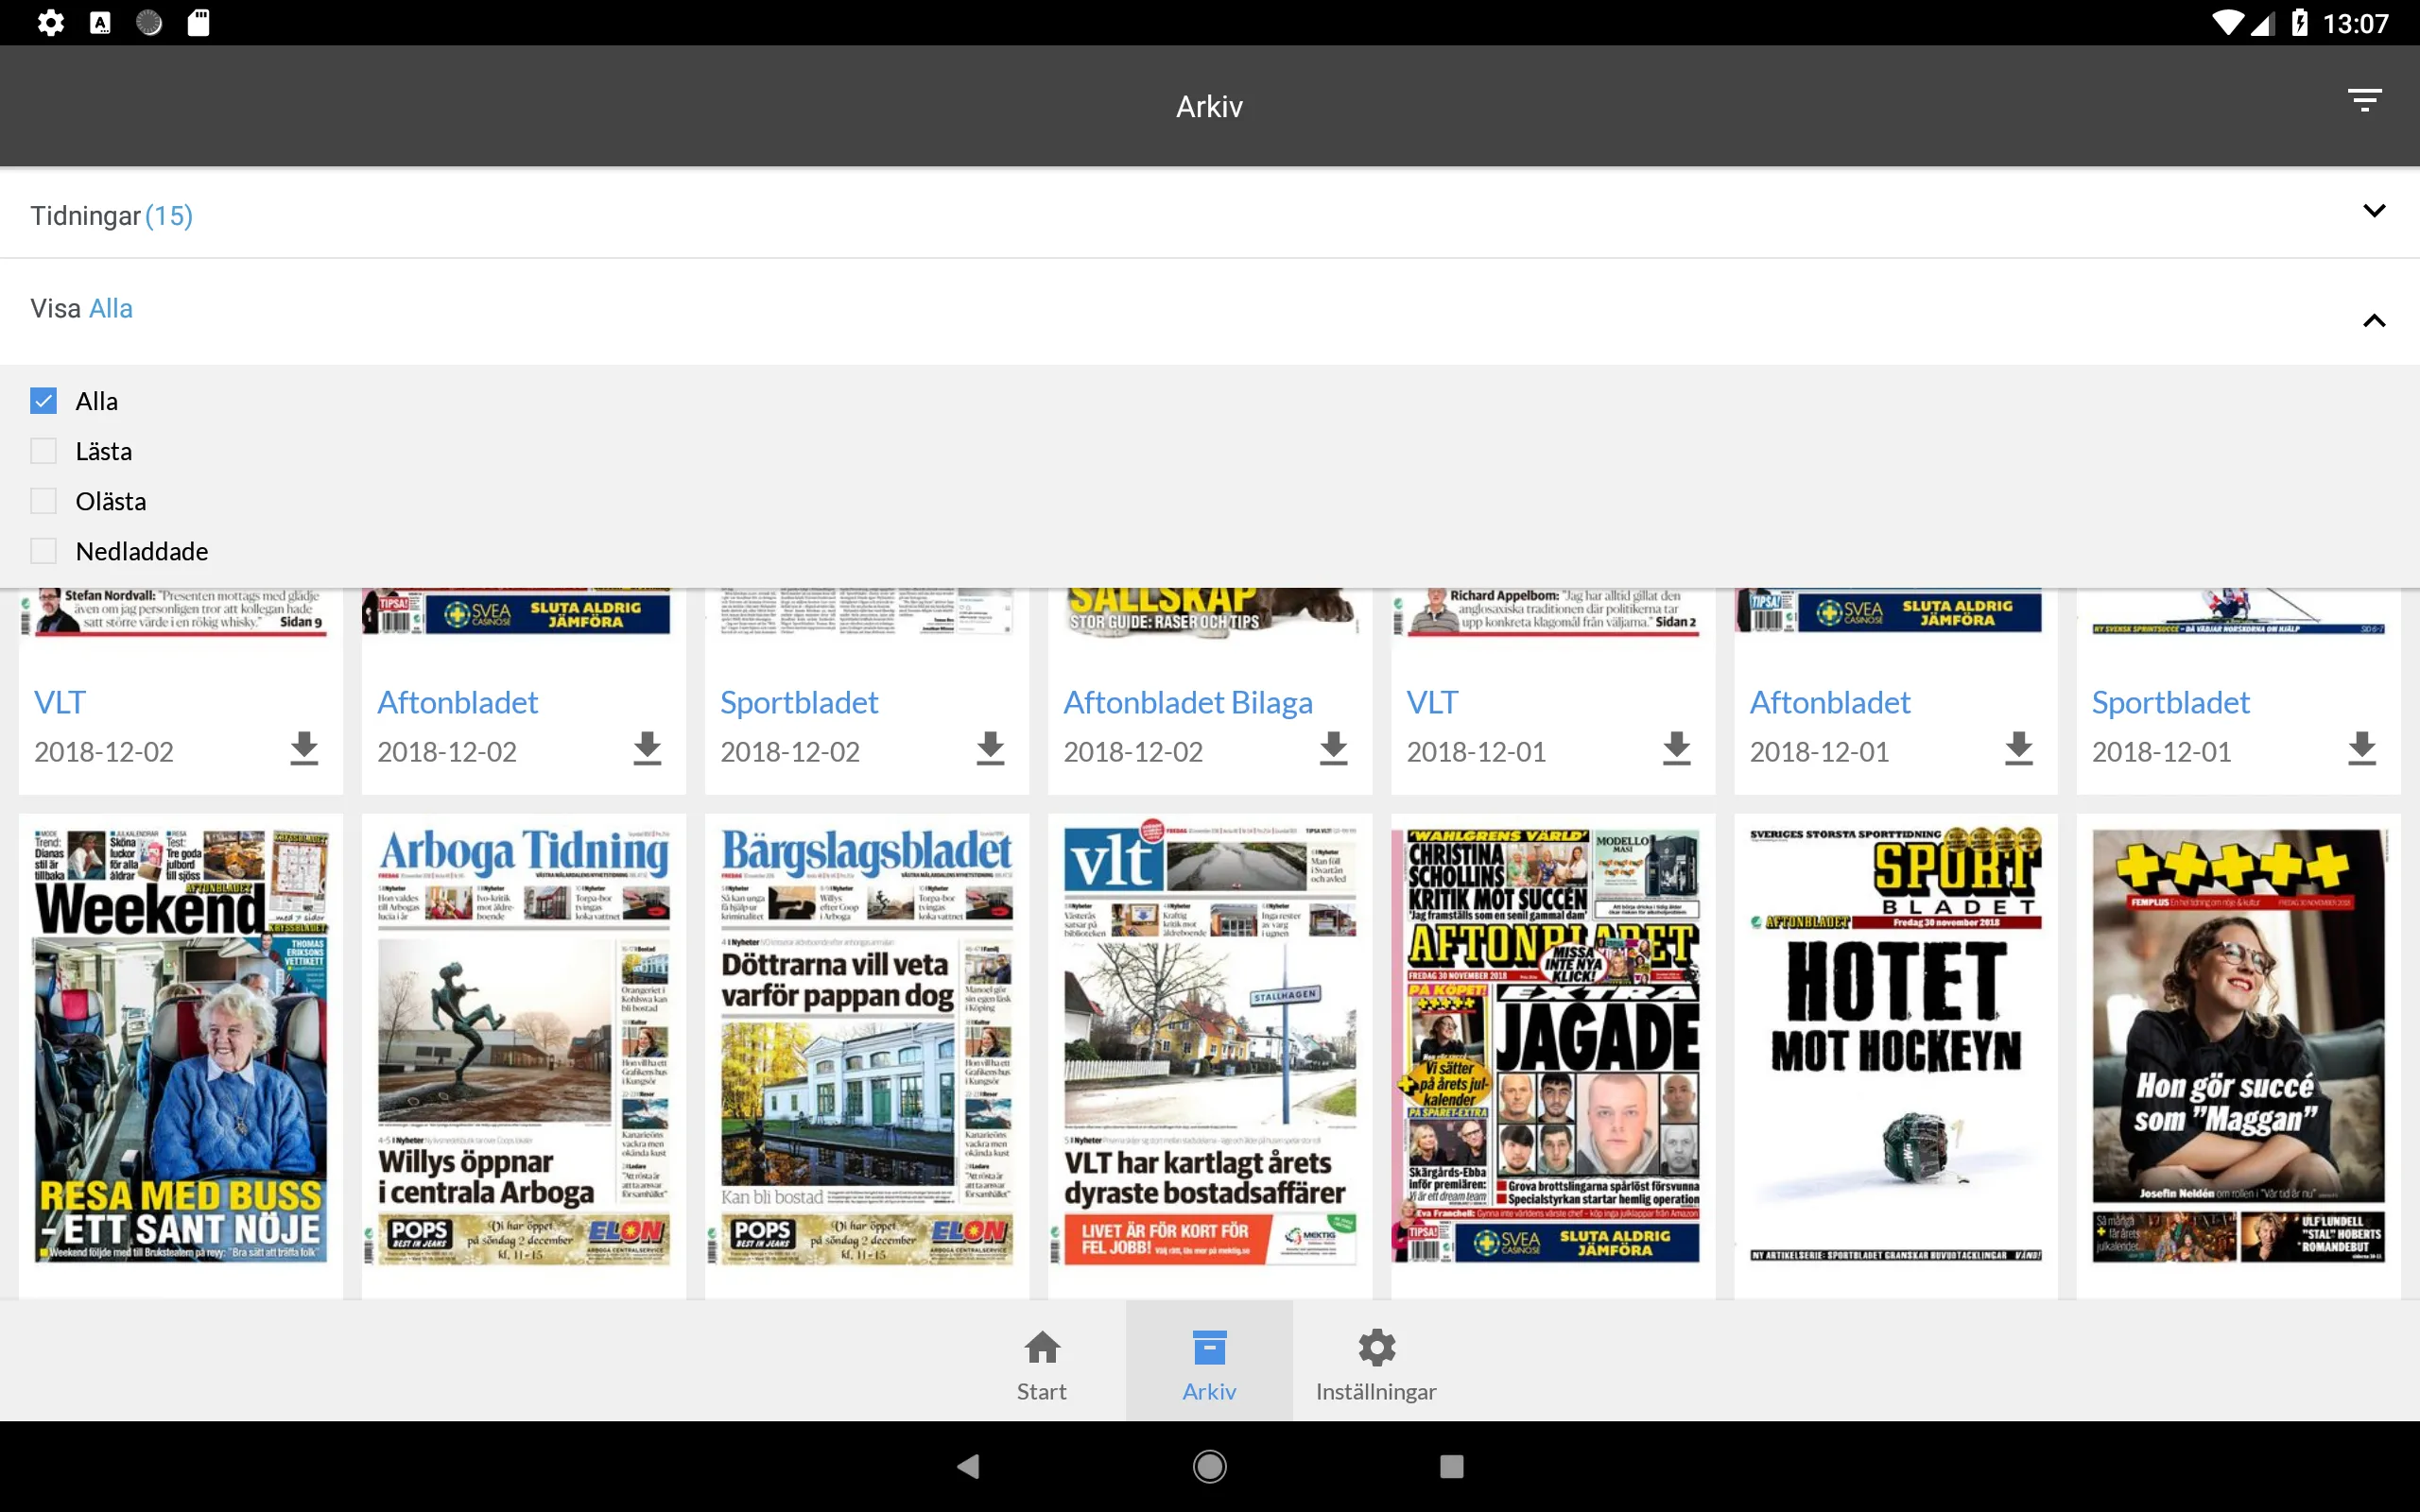
Task: Toggle the Alla checkbox selection
Action: pos(43,401)
